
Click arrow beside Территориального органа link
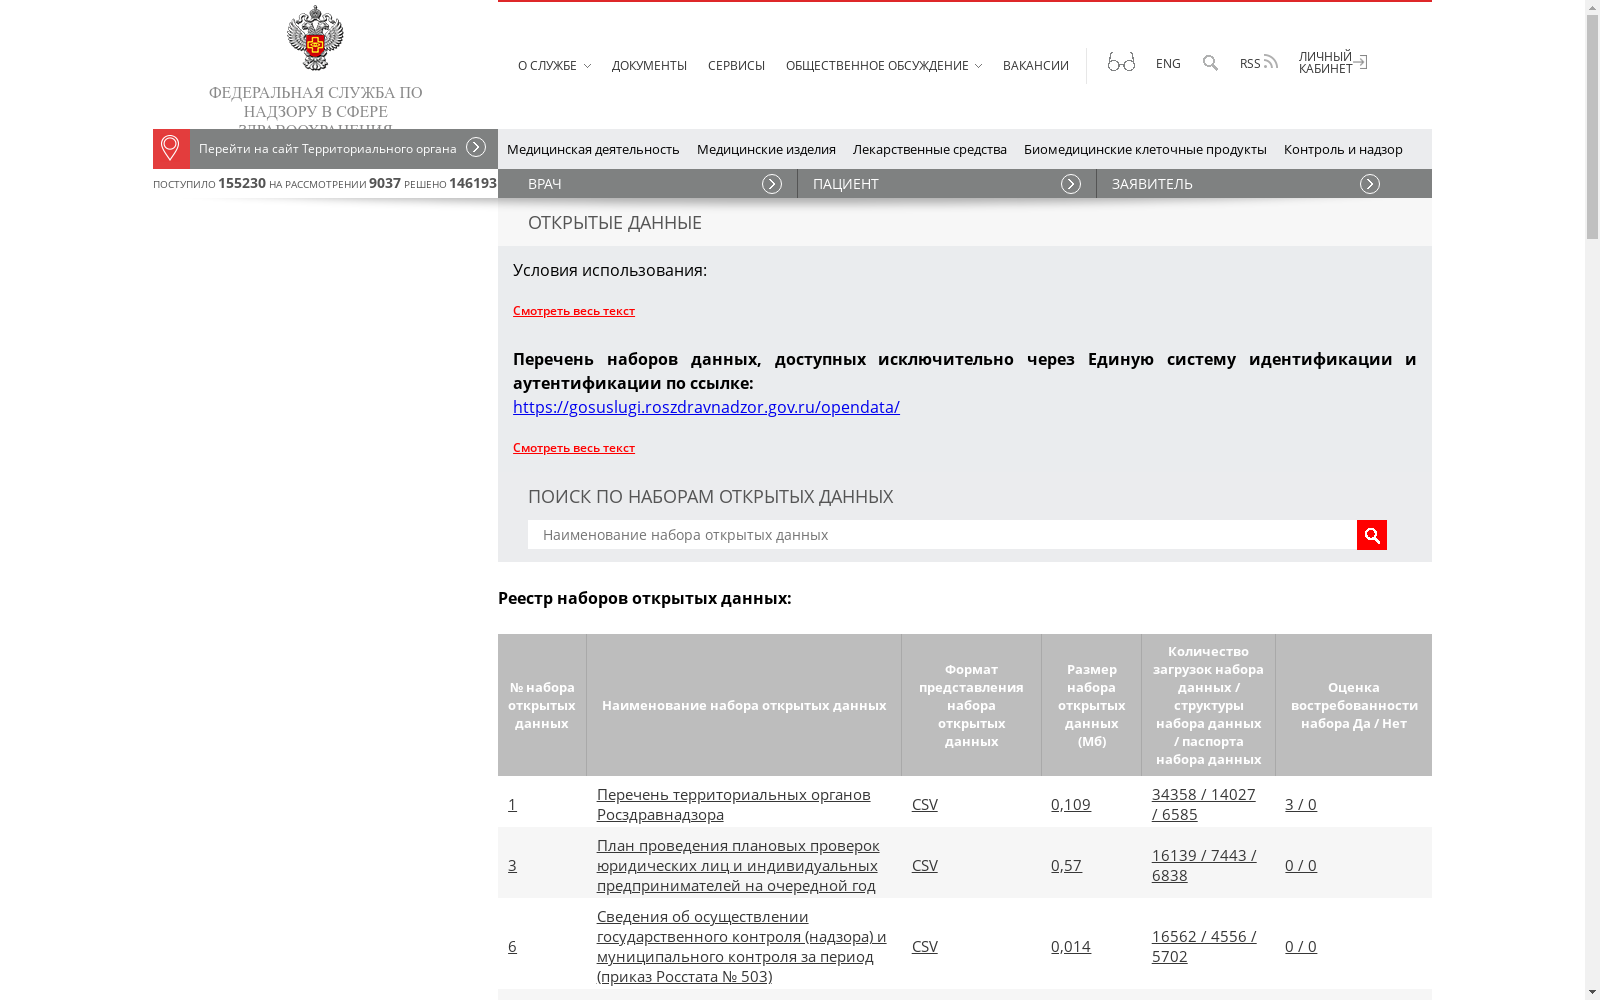(476, 148)
